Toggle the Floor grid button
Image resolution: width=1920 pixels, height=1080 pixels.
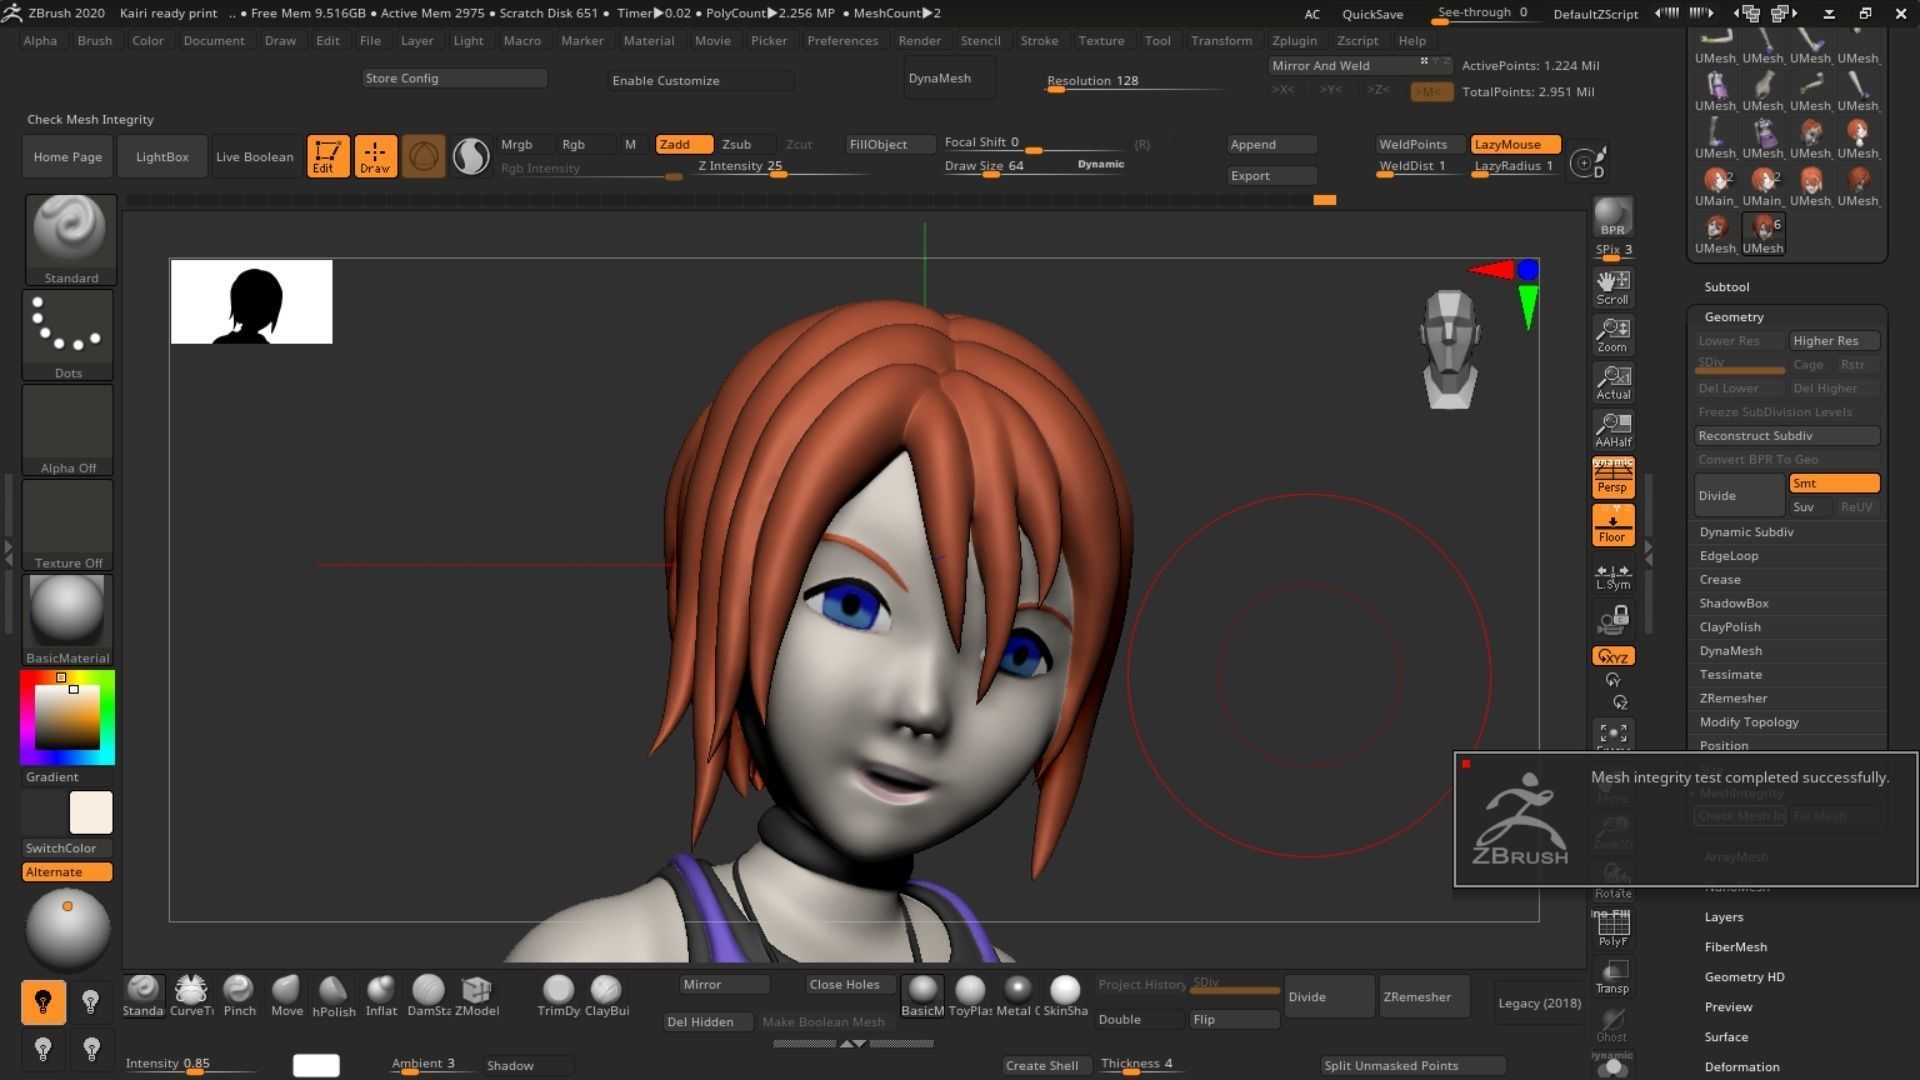(x=1613, y=525)
